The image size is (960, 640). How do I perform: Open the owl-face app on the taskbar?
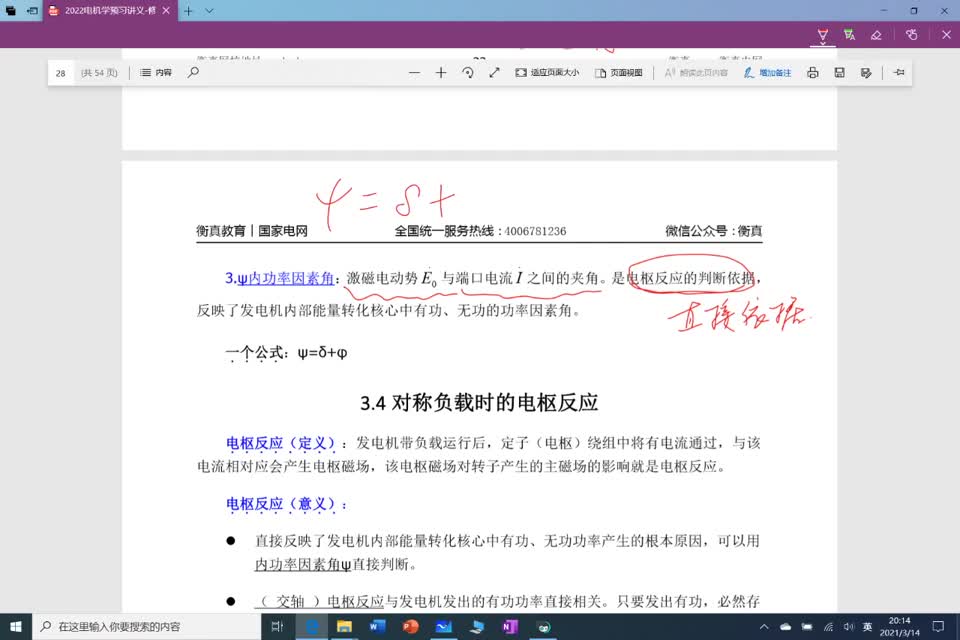click(543, 627)
